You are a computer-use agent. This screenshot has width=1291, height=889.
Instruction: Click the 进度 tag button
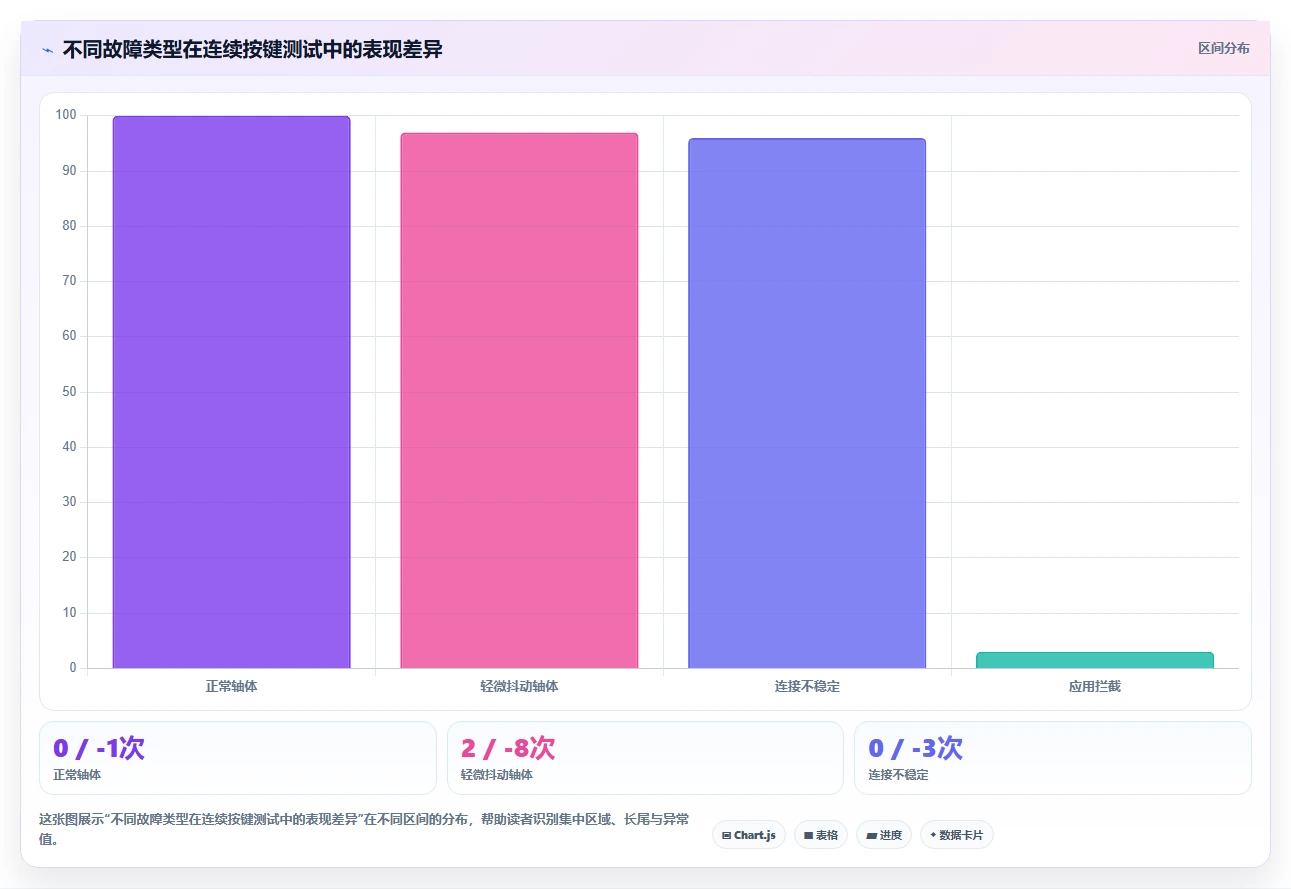click(884, 835)
